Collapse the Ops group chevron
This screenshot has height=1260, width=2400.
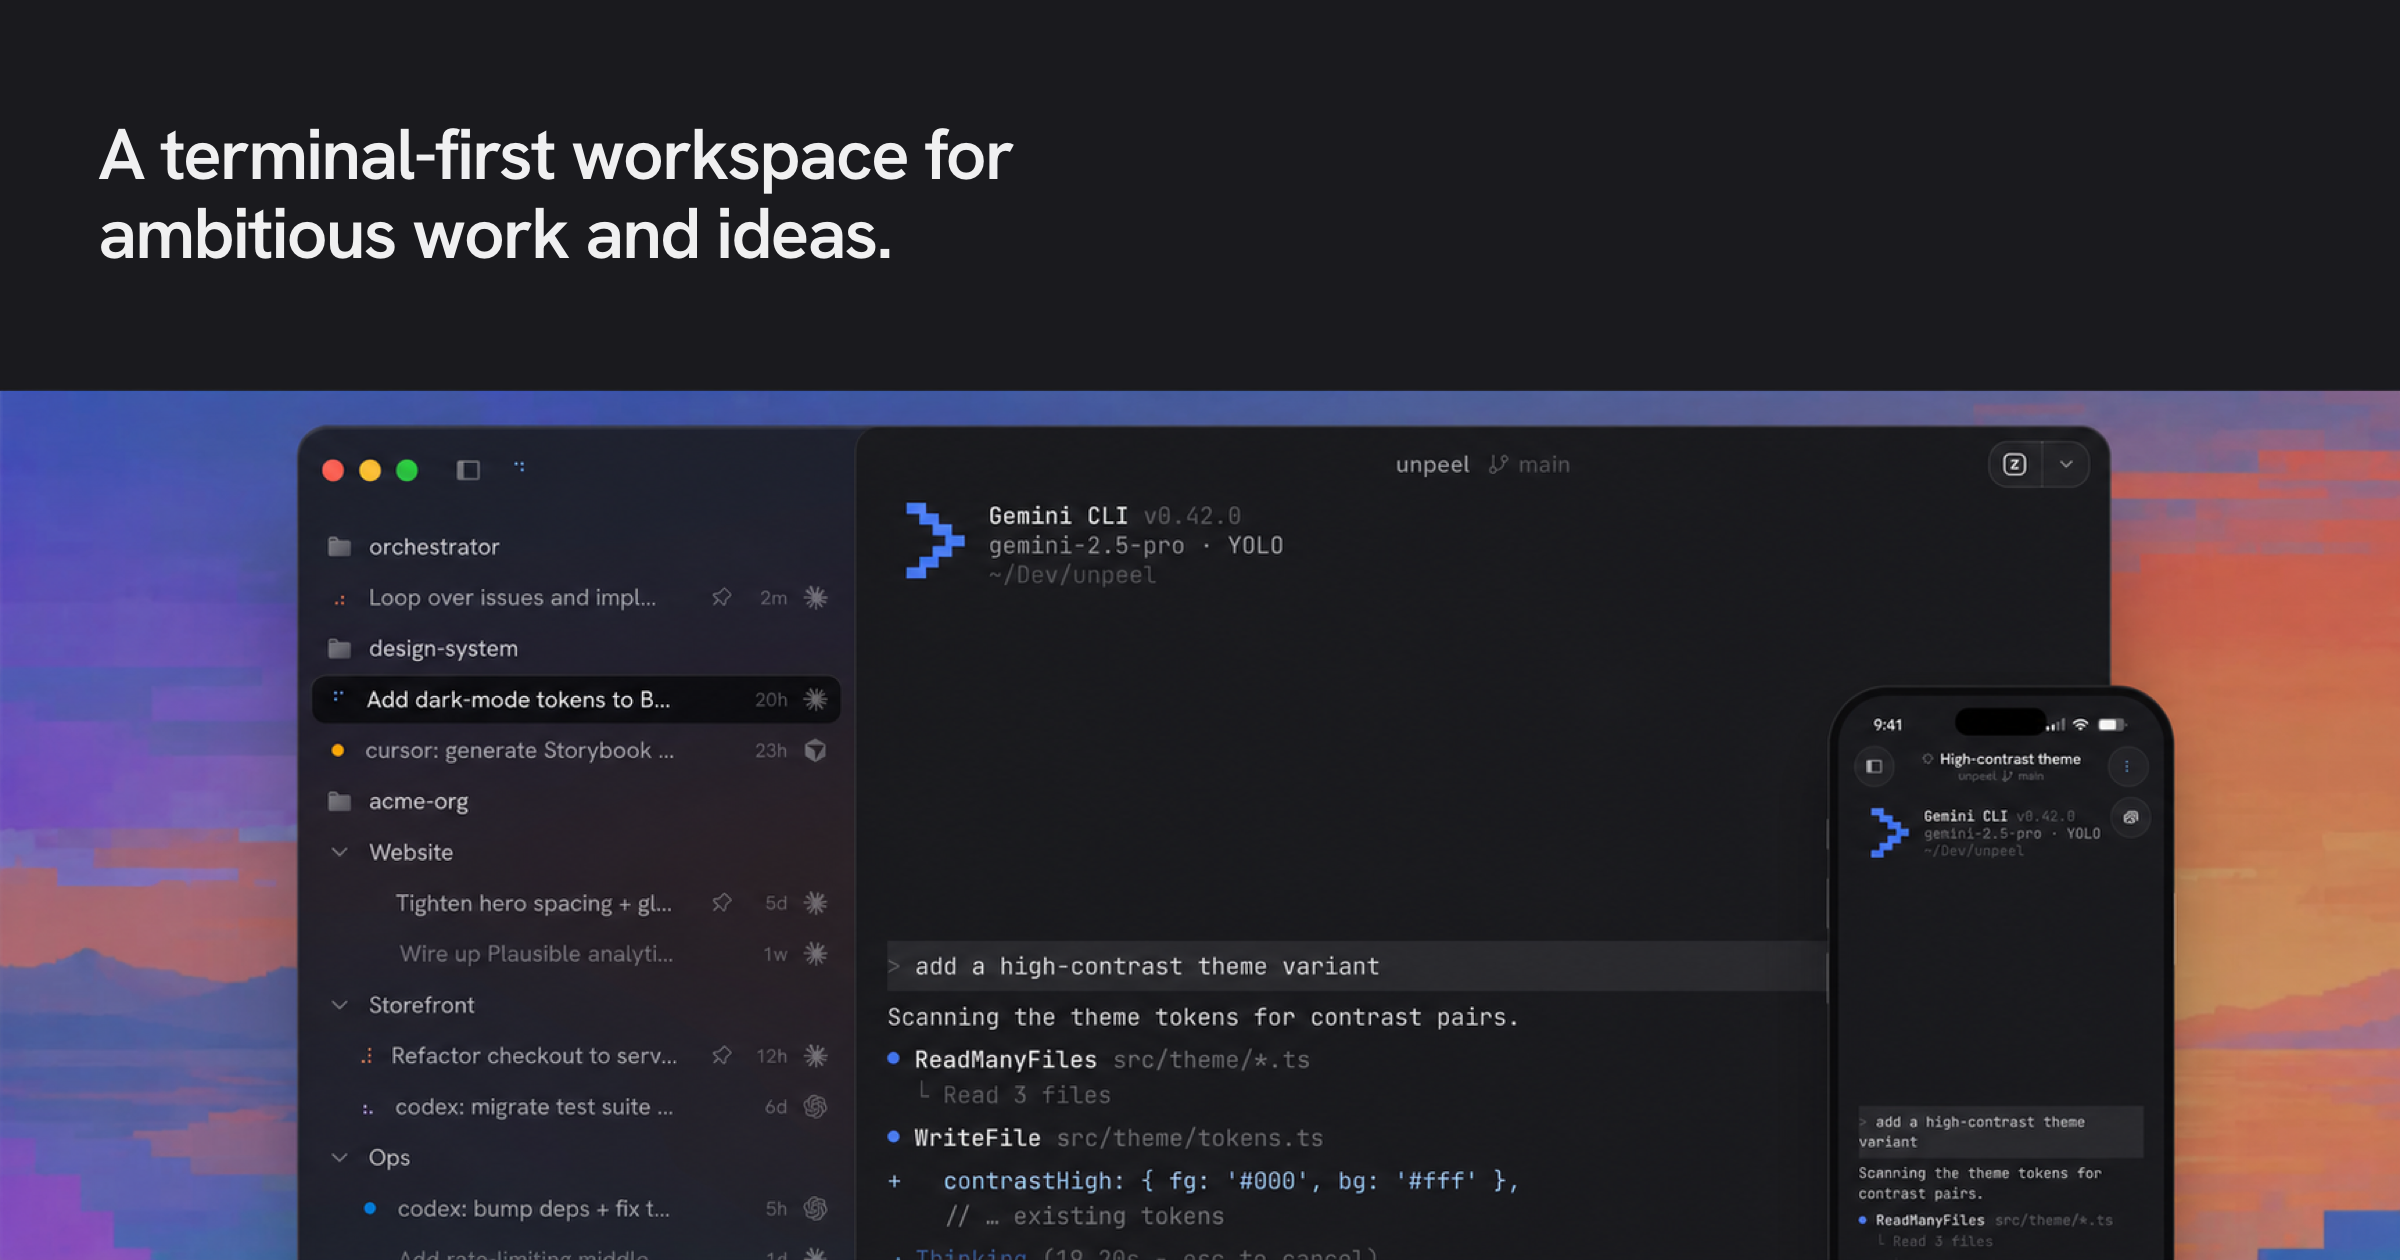coord(340,1157)
